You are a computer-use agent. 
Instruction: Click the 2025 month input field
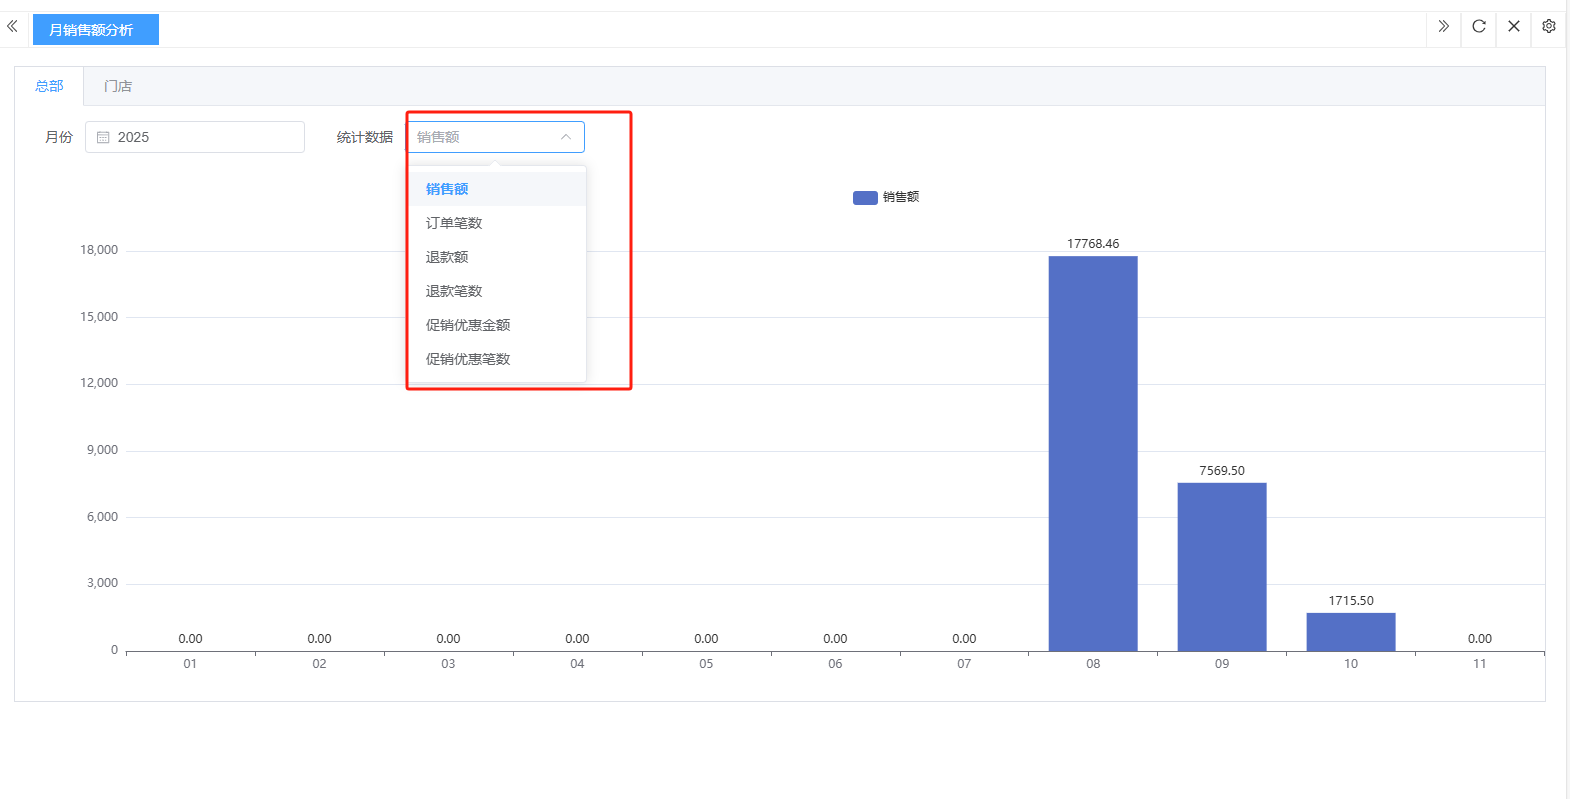point(200,137)
